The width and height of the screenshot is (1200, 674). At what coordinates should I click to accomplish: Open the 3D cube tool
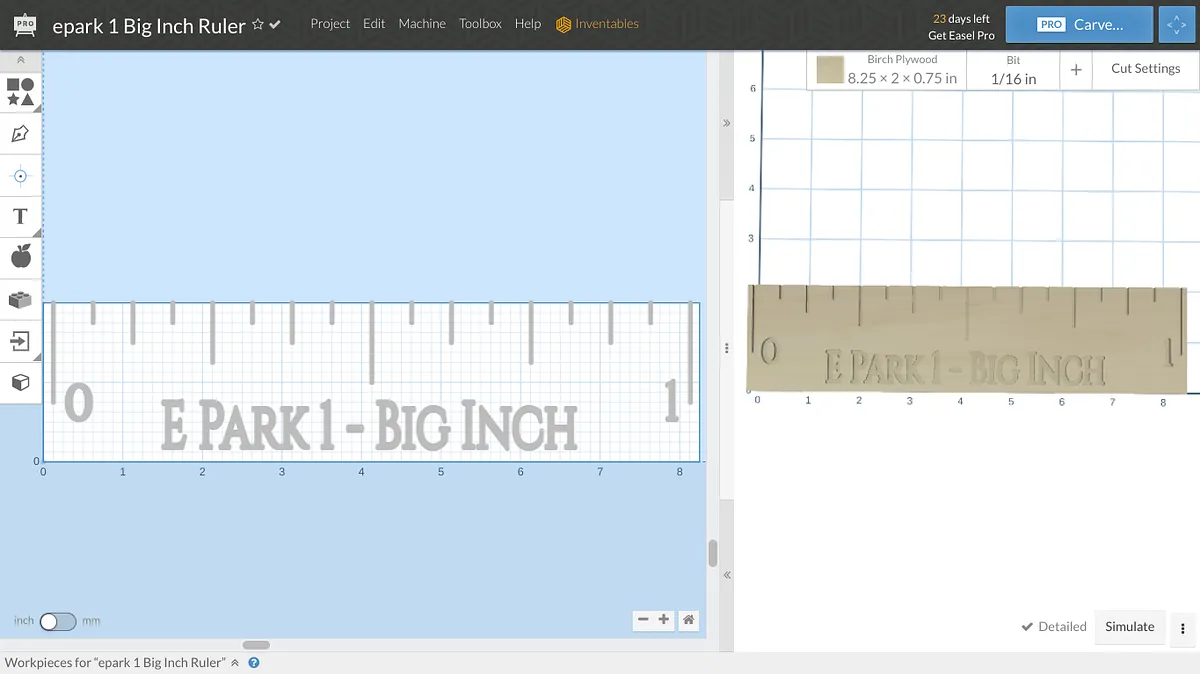(20, 382)
